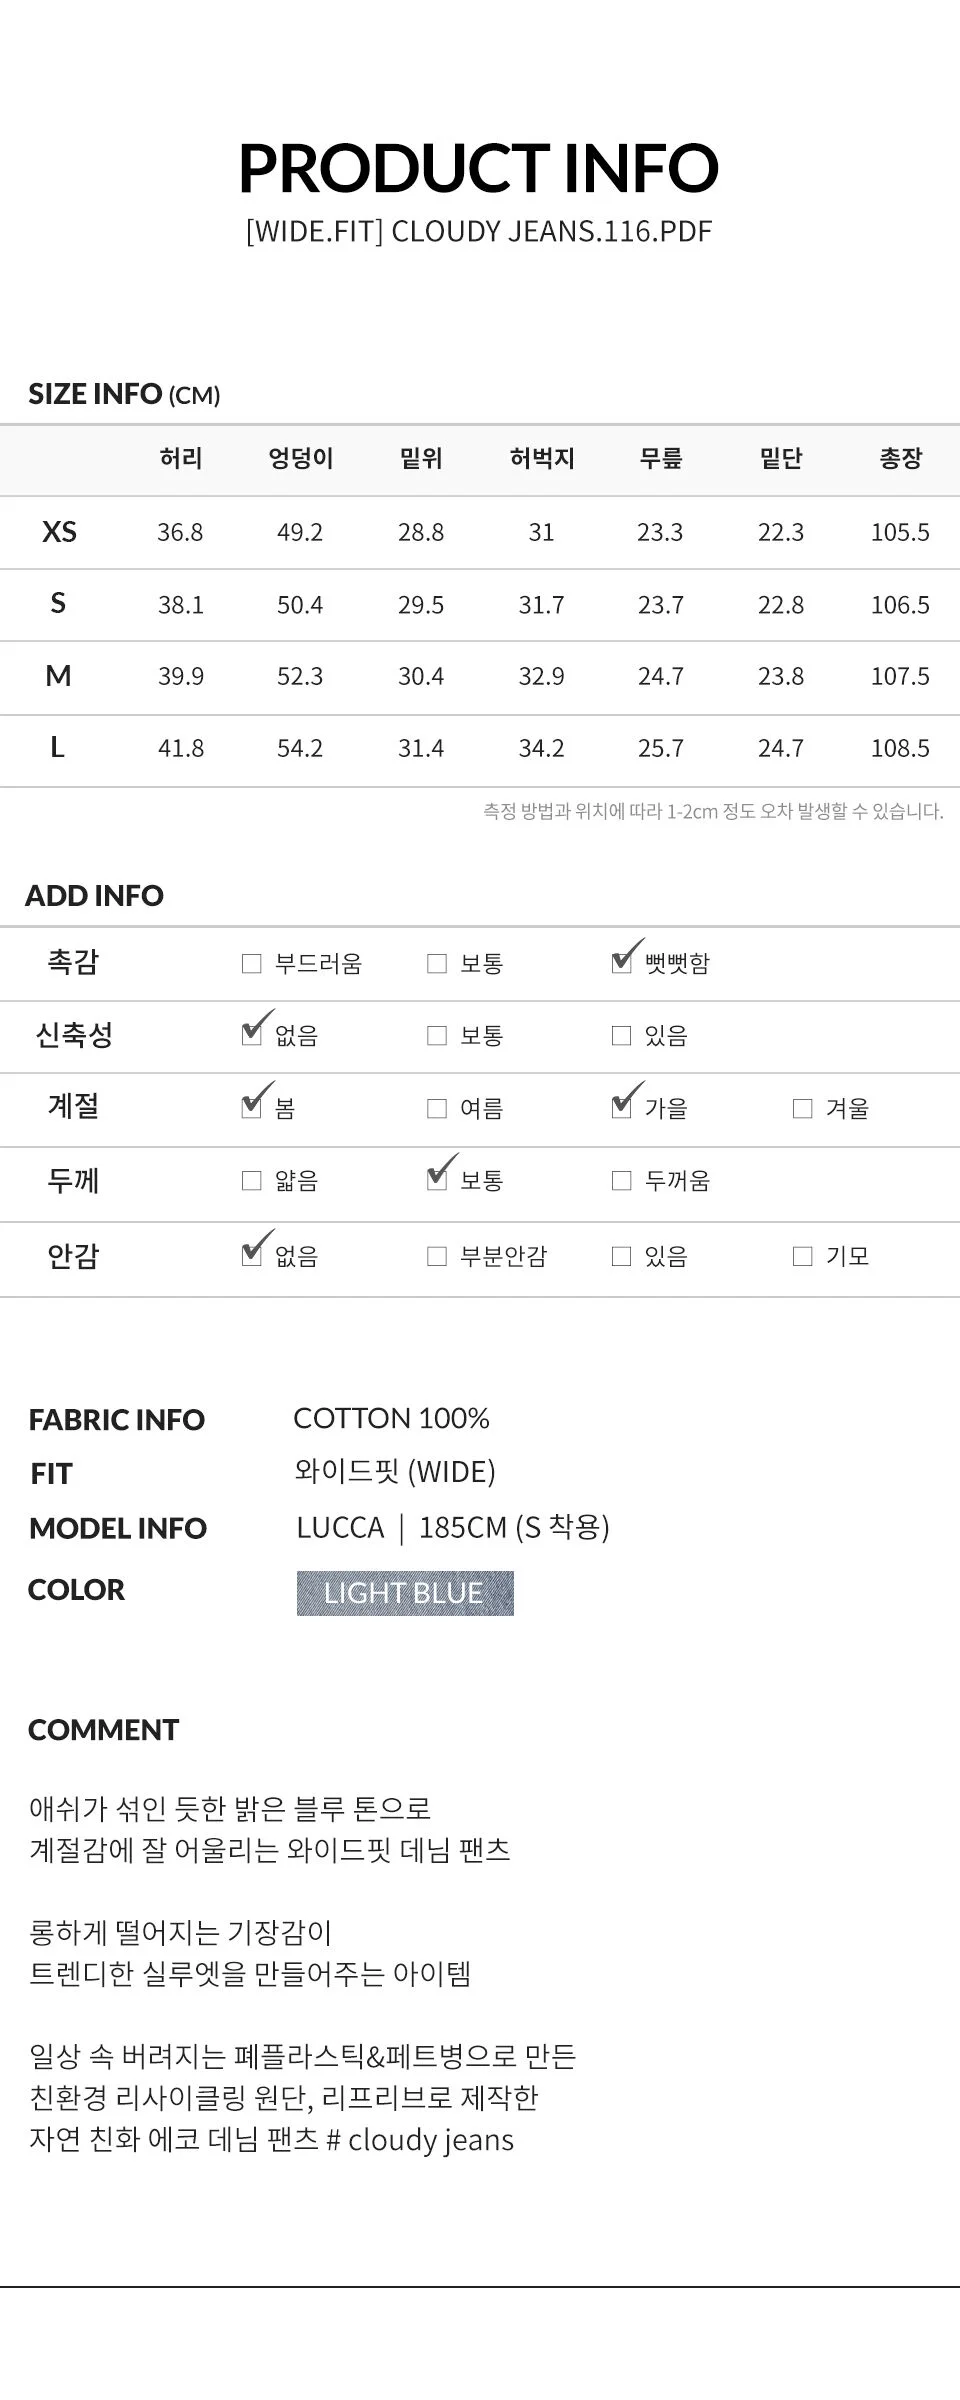Check the 있음 checkbox in 신축성 row
Image resolution: width=960 pixels, height=2400 pixels.
pyautogui.click(x=622, y=1035)
